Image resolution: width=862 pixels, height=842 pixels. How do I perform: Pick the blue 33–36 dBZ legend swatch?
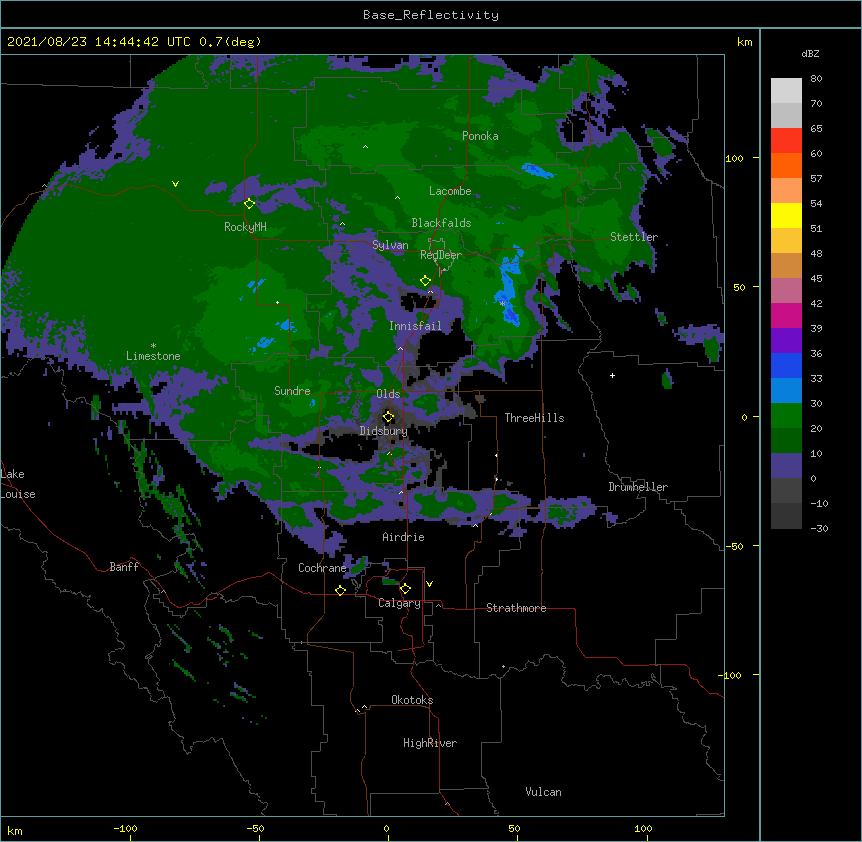786,365
